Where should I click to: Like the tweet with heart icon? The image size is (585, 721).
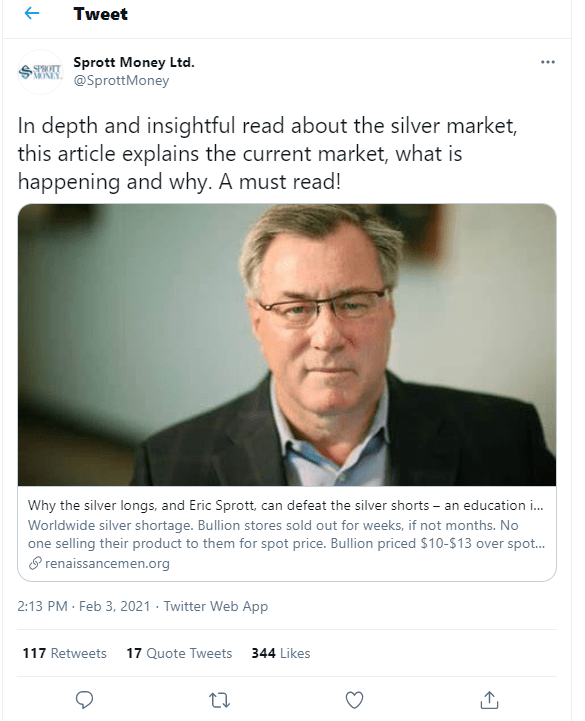click(354, 700)
